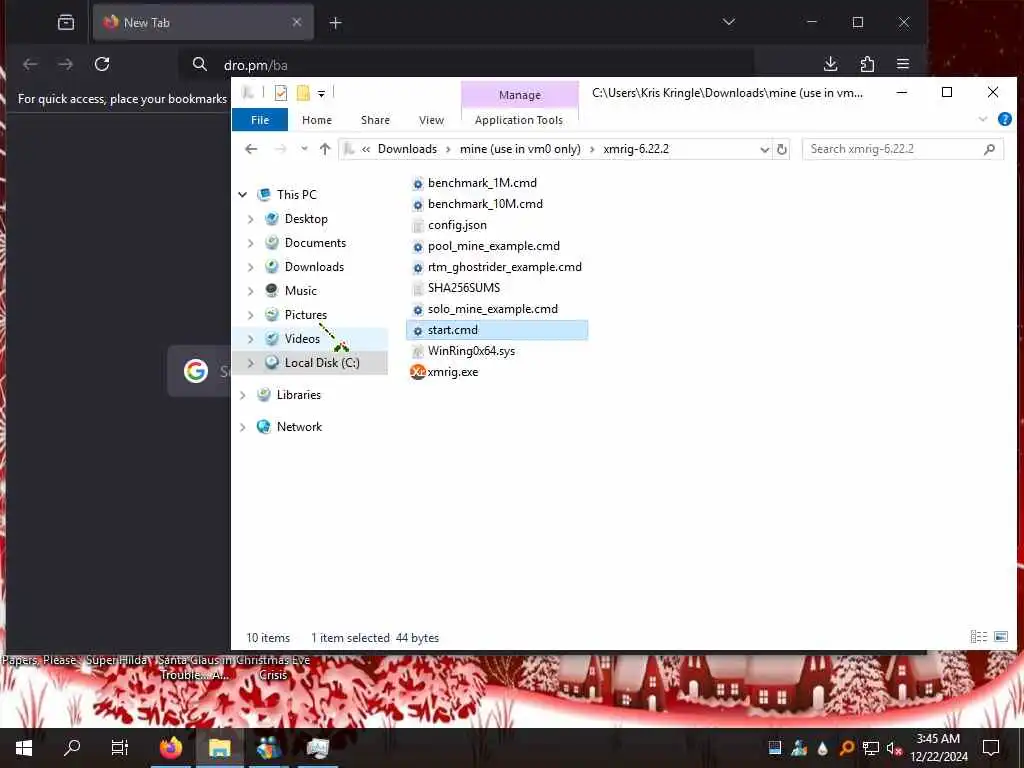Open Task View on taskbar
This screenshot has width=1024, height=768.
(120, 747)
